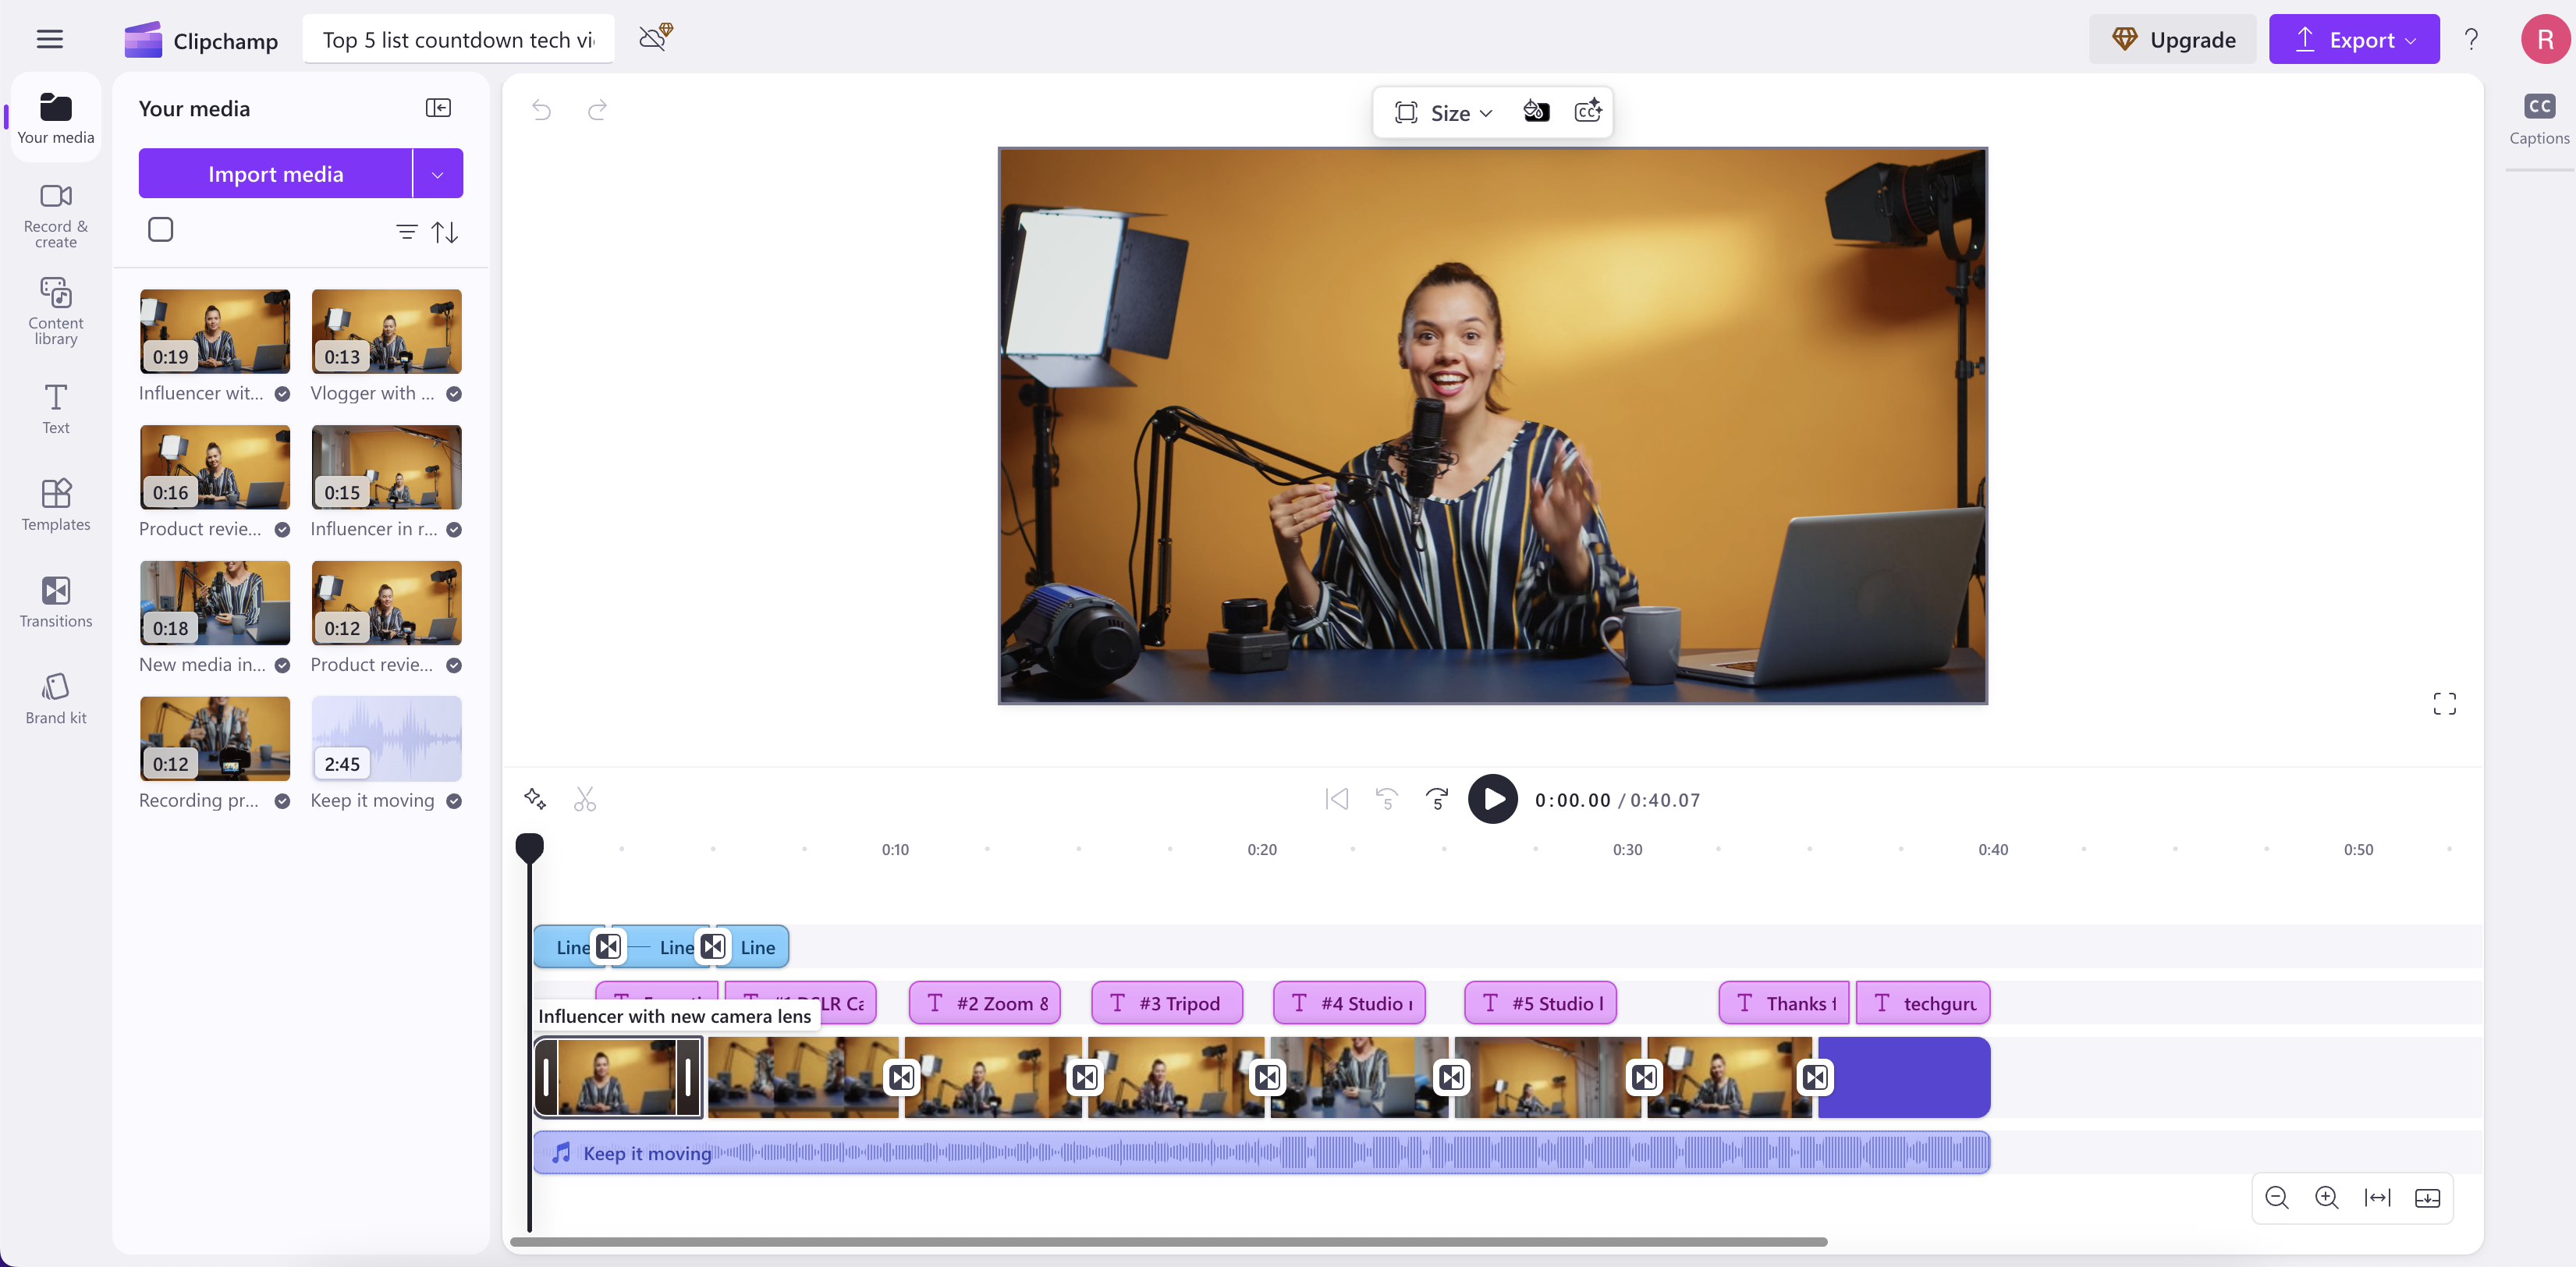Select the crop tool above the preview

(1406, 112)
